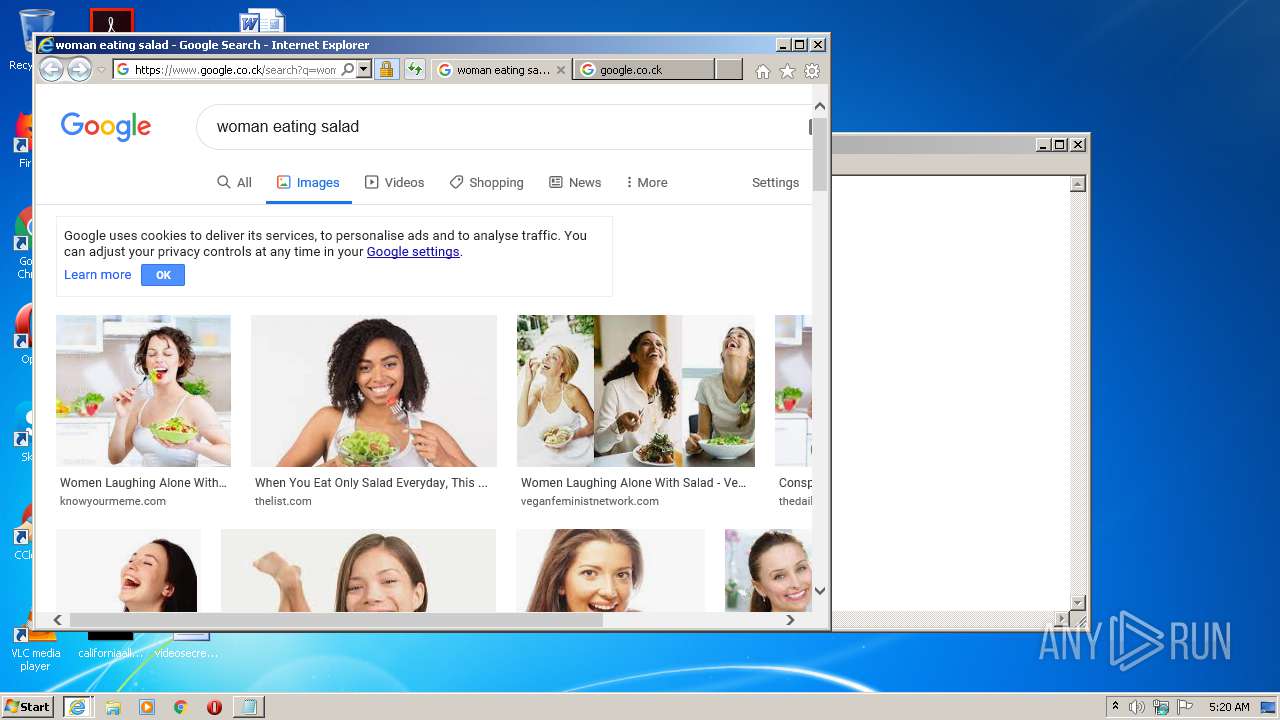Image resolution: width=1280 pixels, height=720 pixels.
Task: Click the Google logo
Action: pyautogui.click(x=106, y=127)
